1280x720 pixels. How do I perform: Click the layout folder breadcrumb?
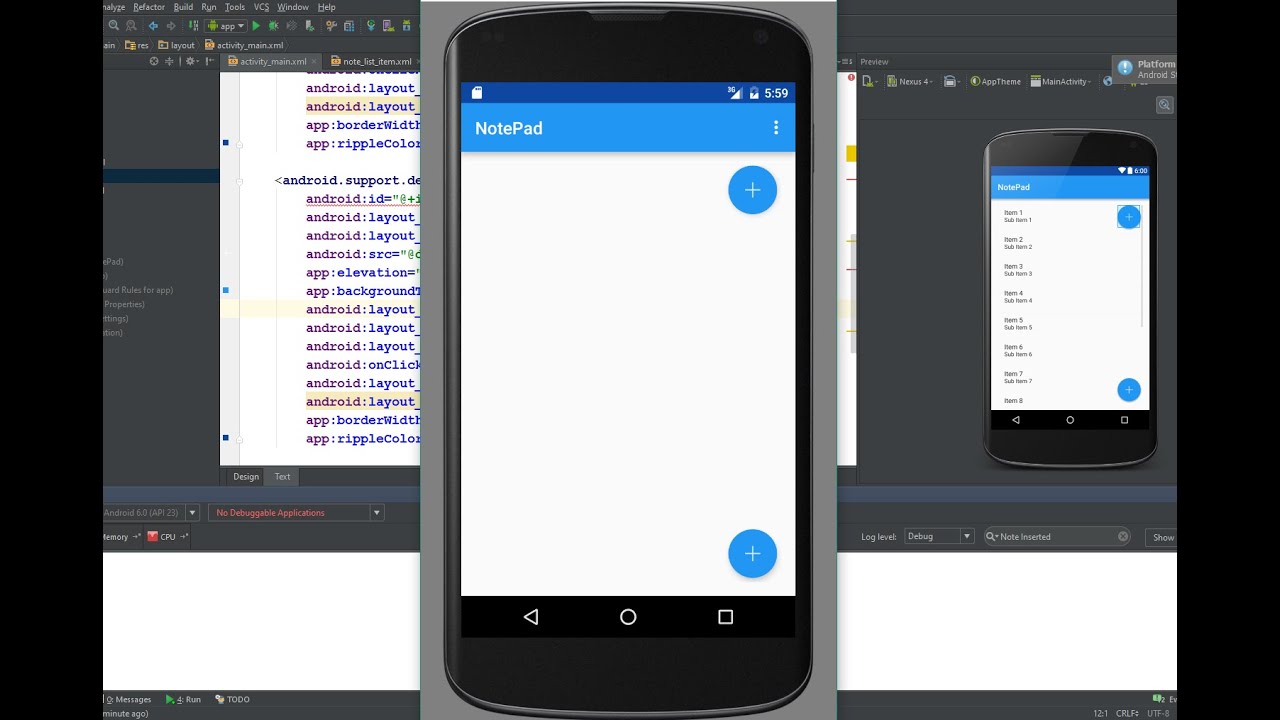[x=176, y=45]
